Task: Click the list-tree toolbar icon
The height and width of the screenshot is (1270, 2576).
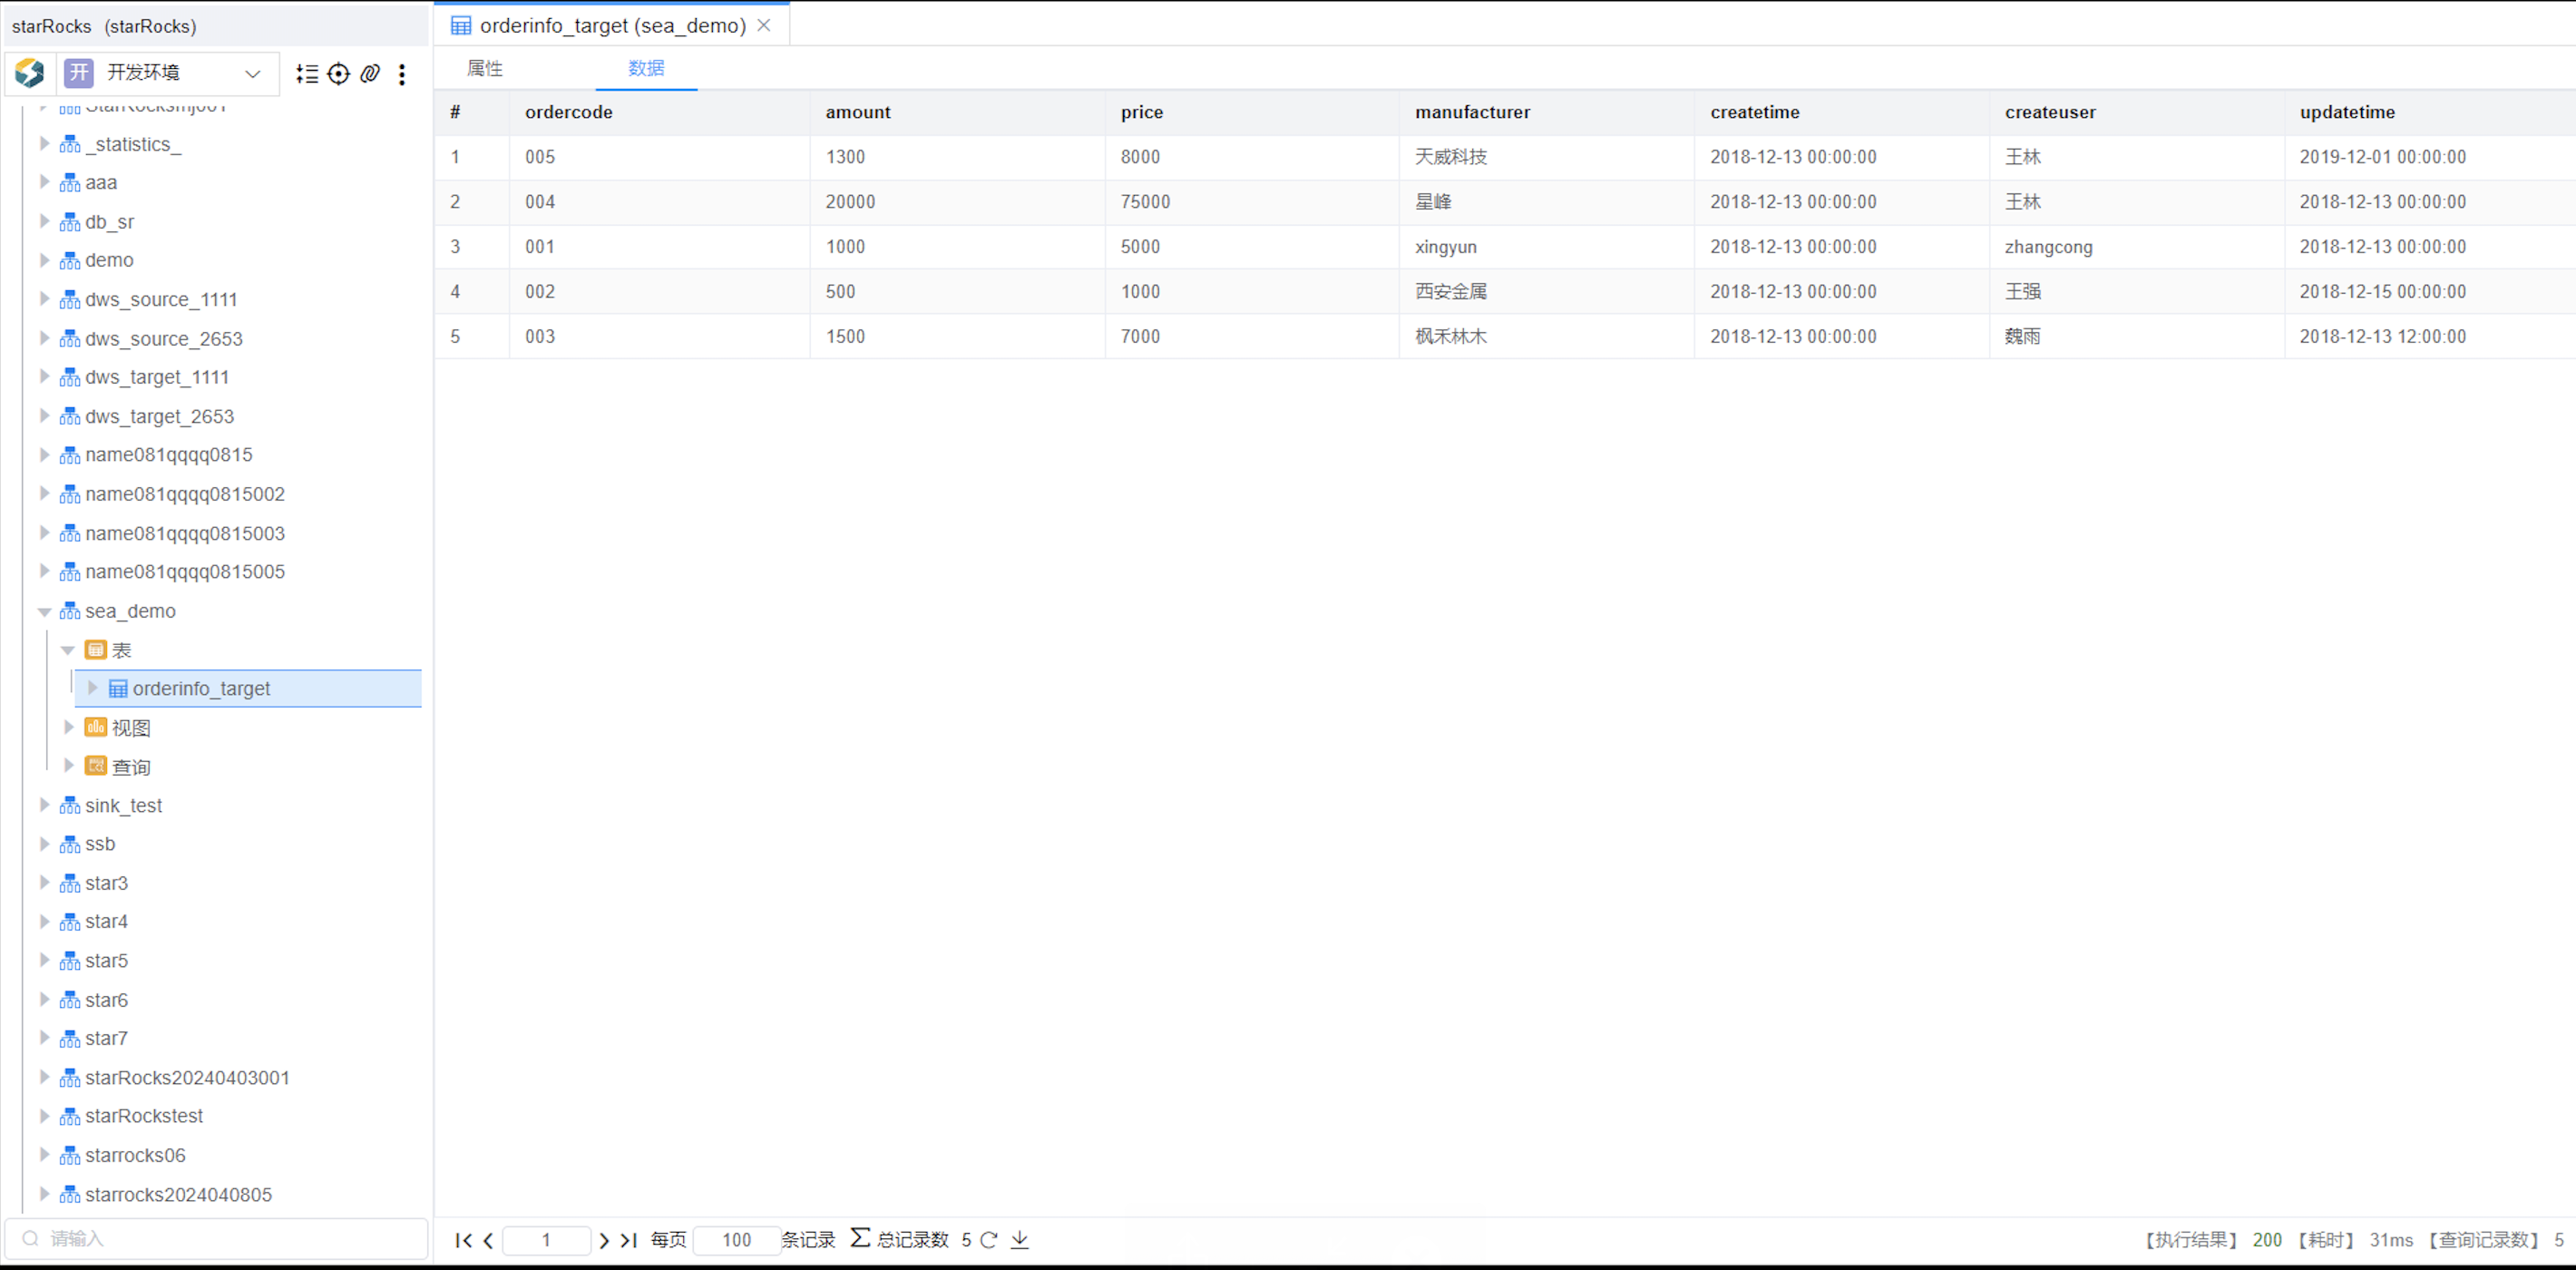Action: coord(307,74)
